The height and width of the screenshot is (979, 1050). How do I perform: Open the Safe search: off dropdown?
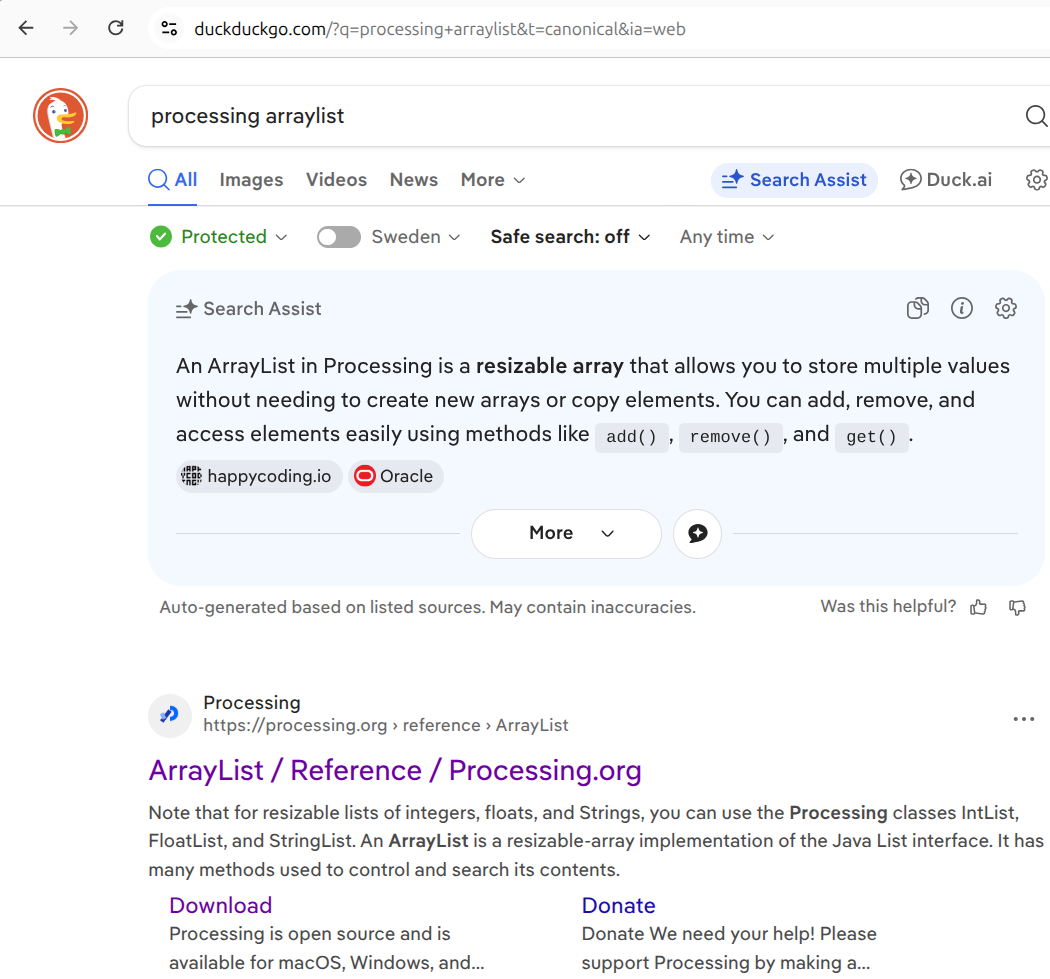coord(570,237)
